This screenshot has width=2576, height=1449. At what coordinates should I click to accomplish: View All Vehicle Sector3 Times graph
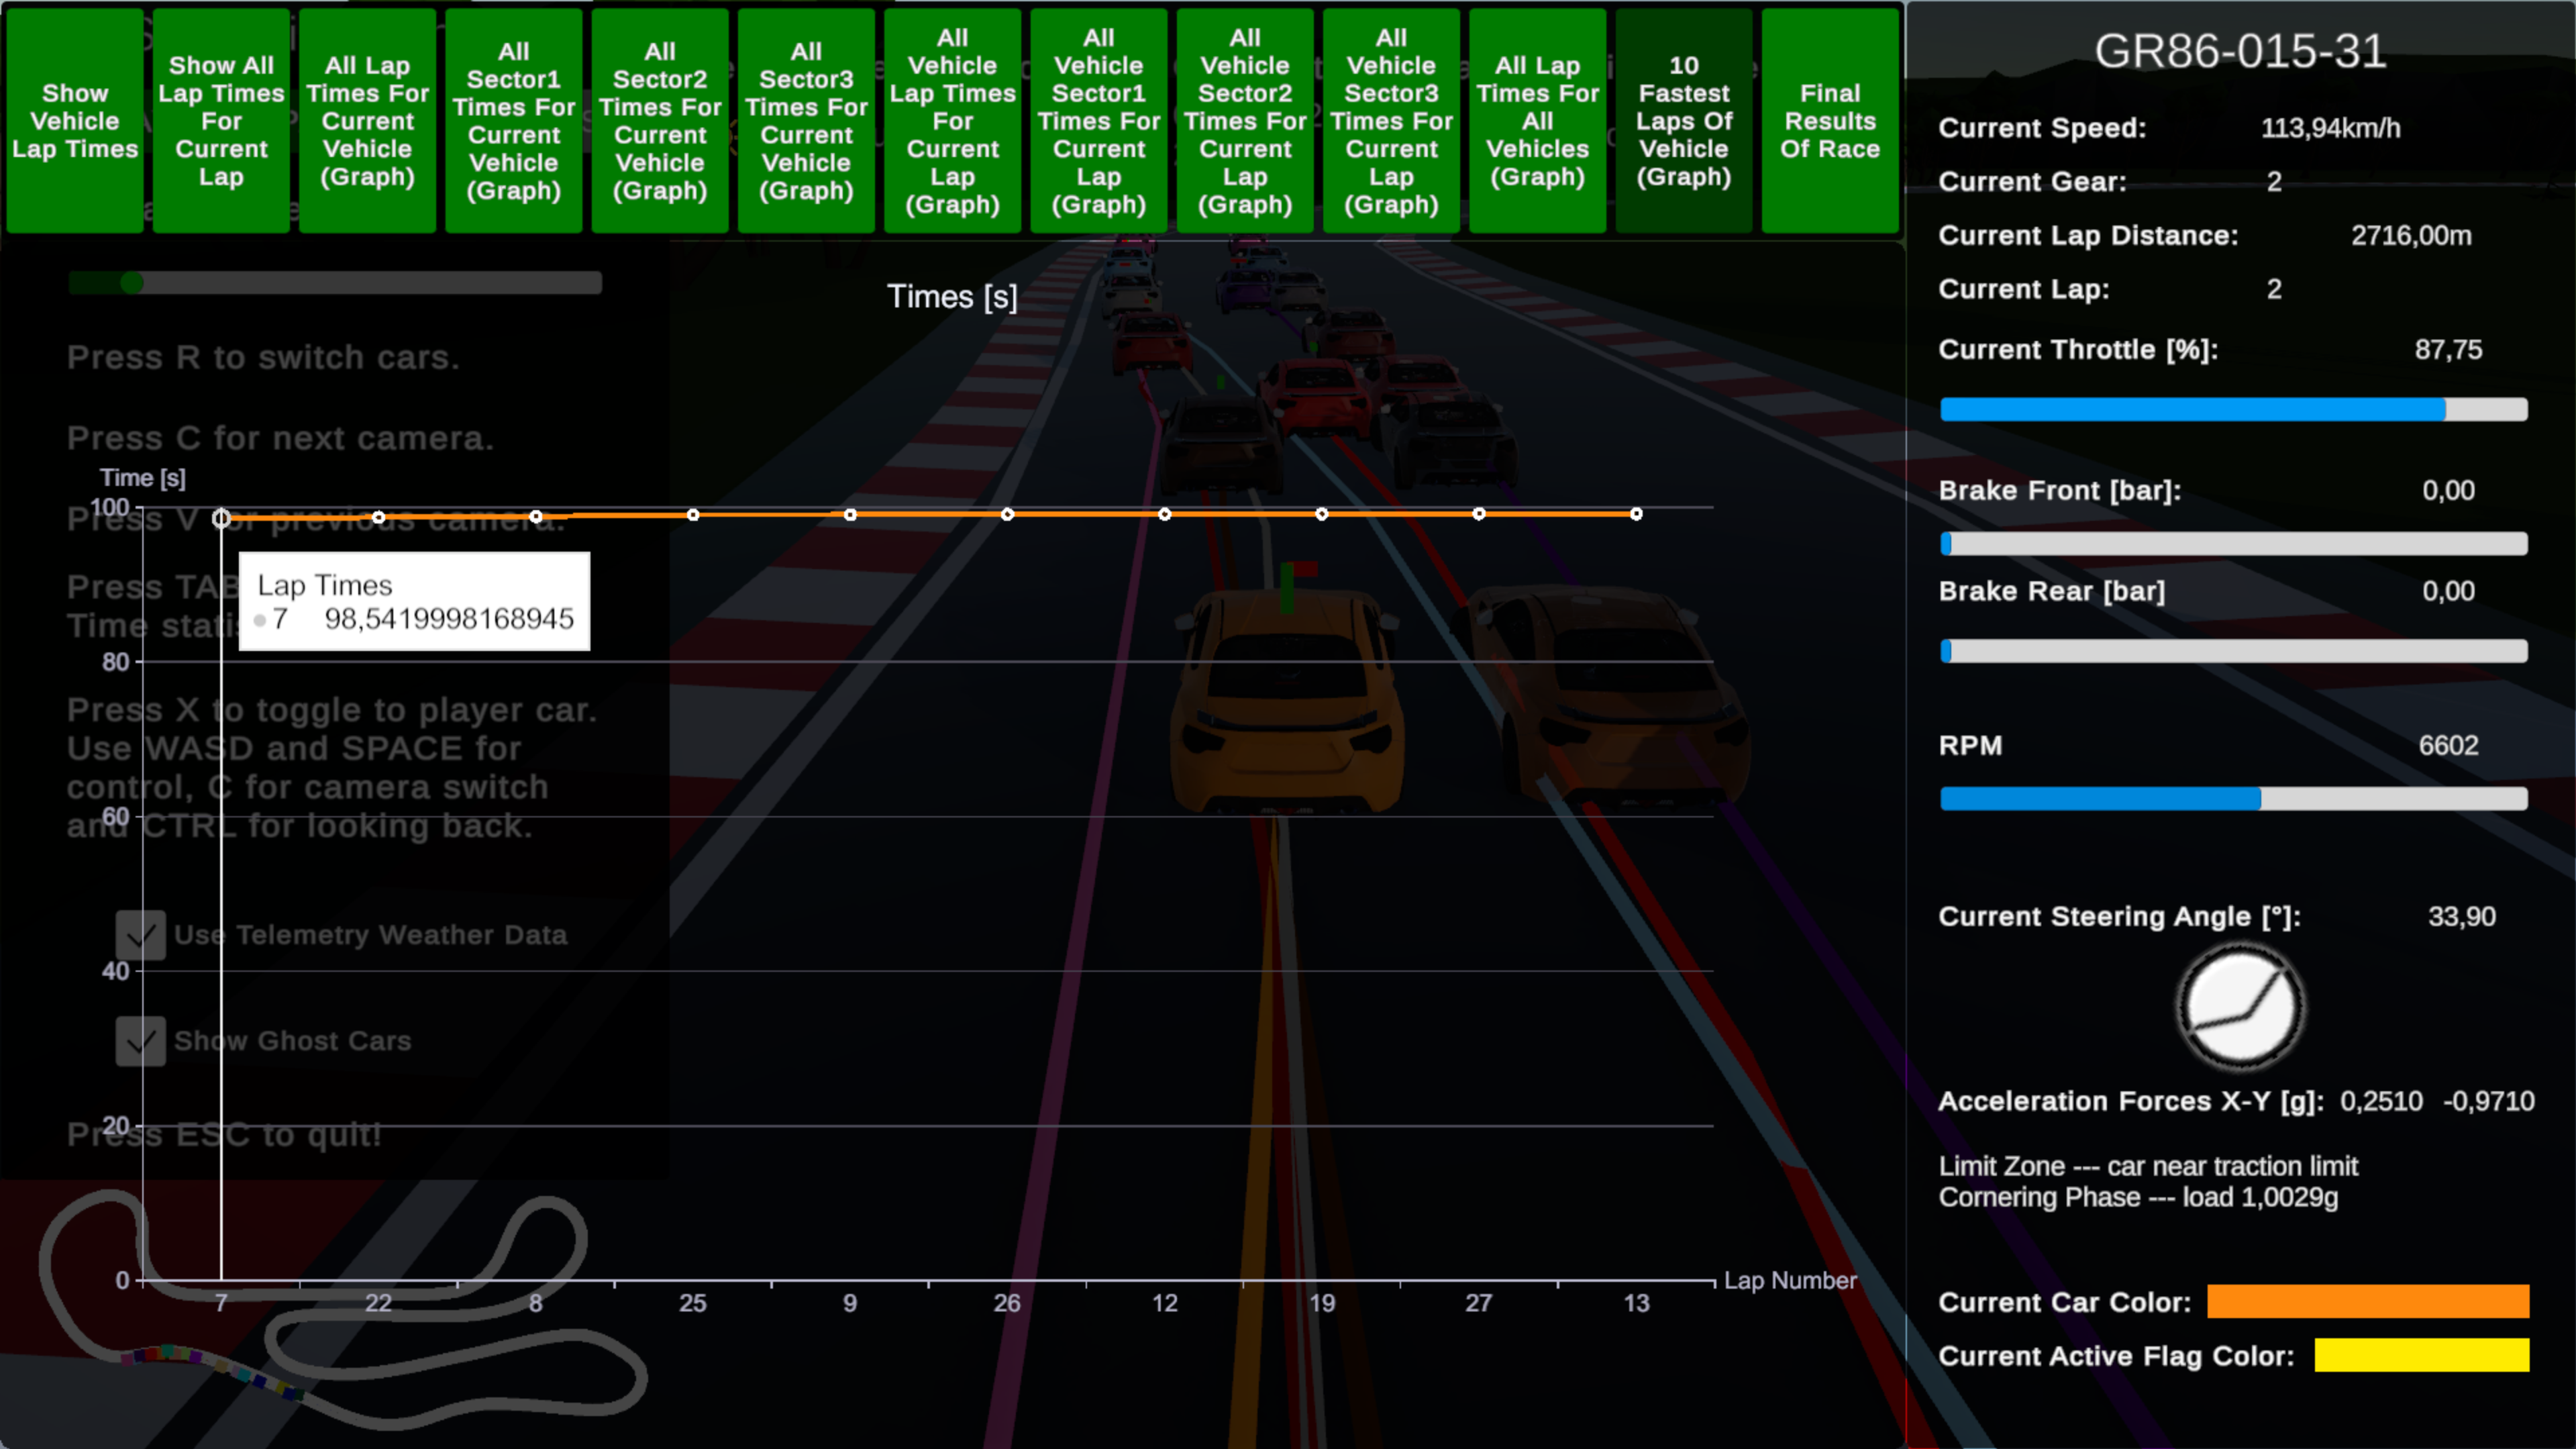coord(1391,121)
